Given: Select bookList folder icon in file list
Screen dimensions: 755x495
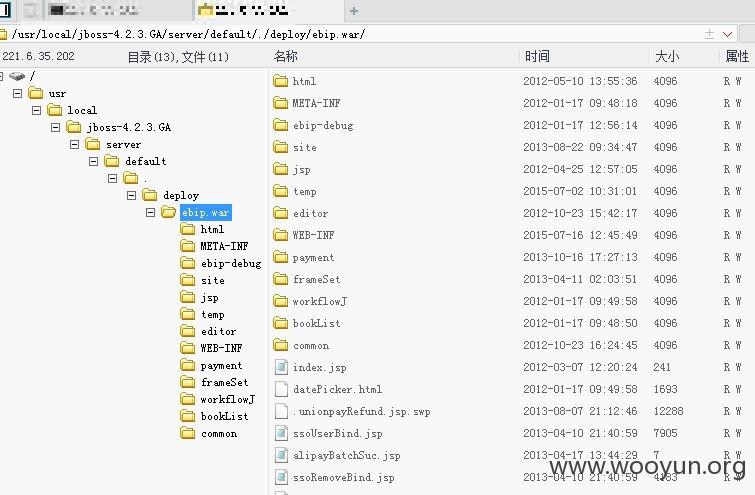Looking at the screenshot, I should coord(280,323).
